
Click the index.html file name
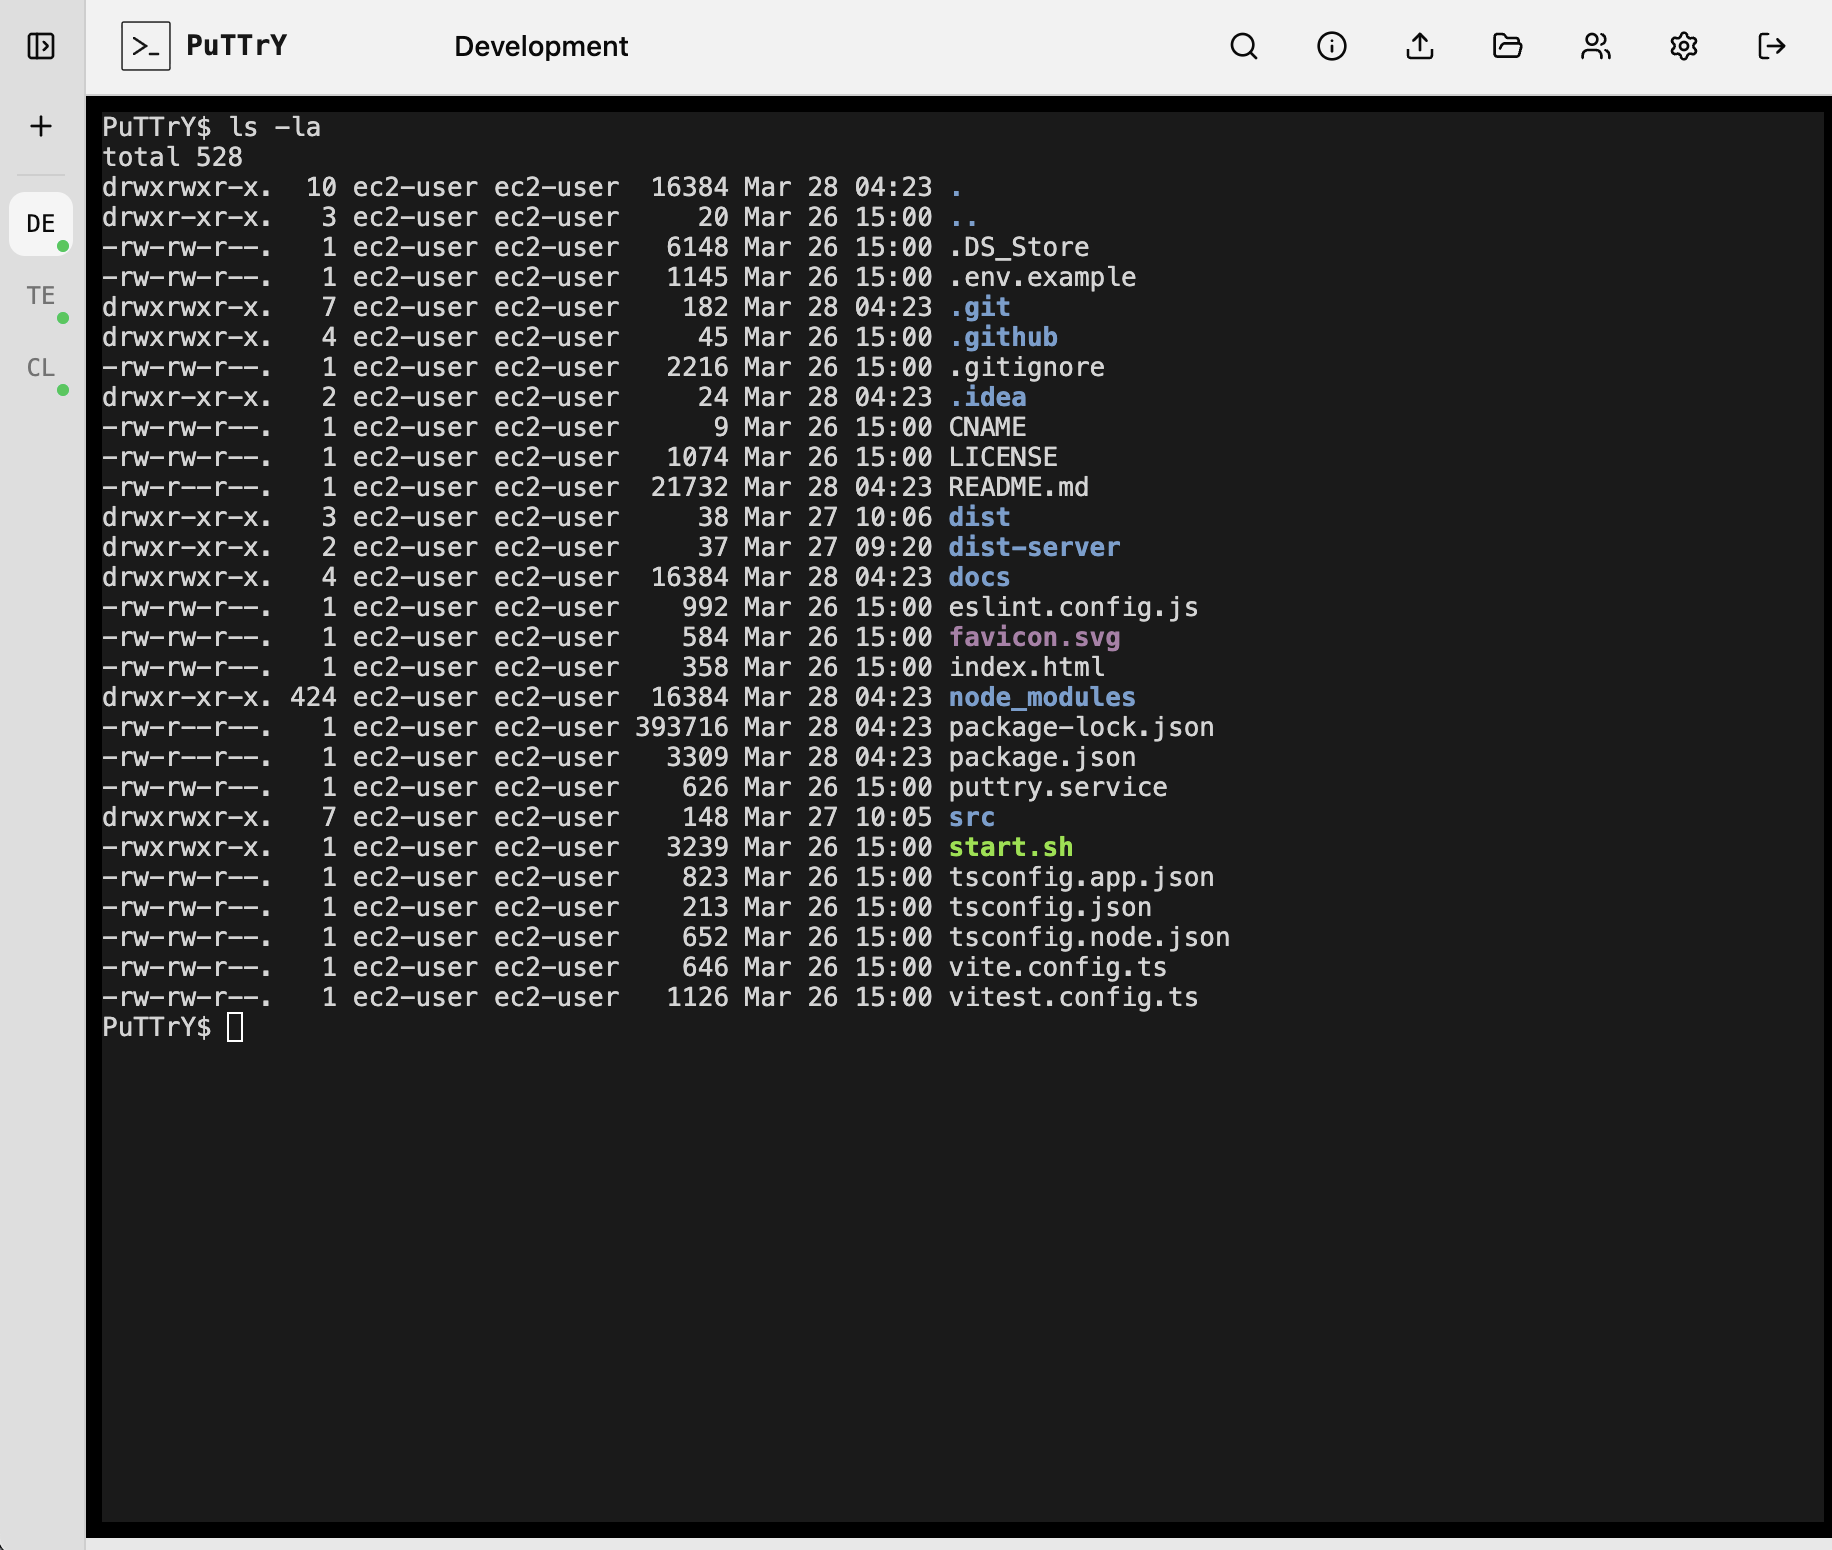[1027, 667]
